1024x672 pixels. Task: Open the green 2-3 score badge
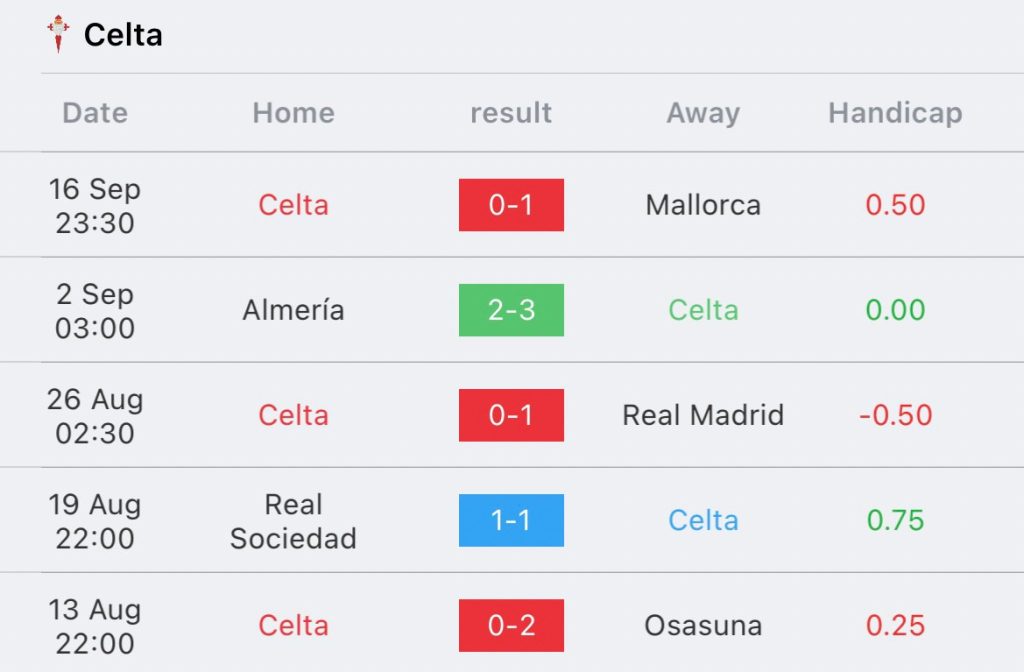[x=511, y=310]
